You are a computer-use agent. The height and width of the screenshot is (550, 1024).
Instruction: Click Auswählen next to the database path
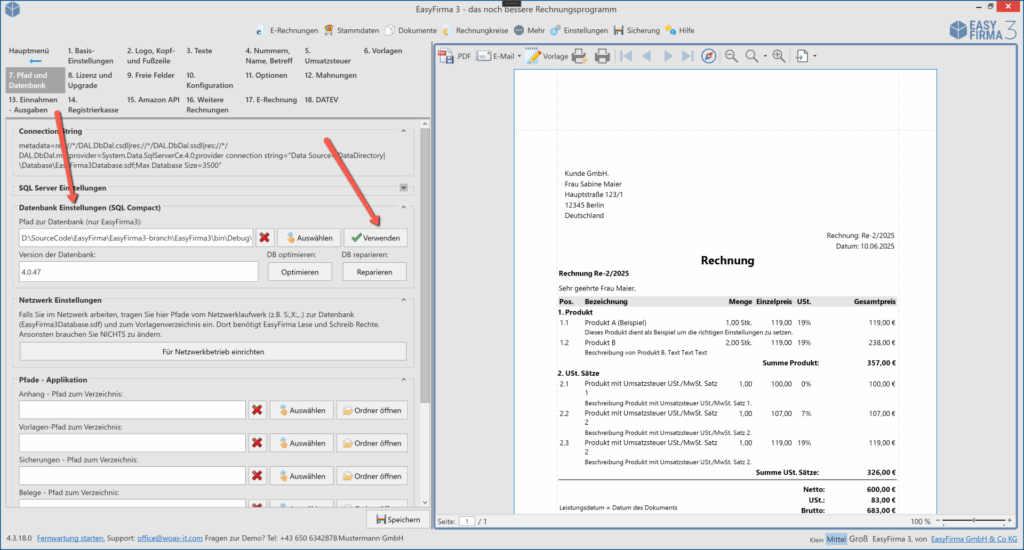pos(309,238)
